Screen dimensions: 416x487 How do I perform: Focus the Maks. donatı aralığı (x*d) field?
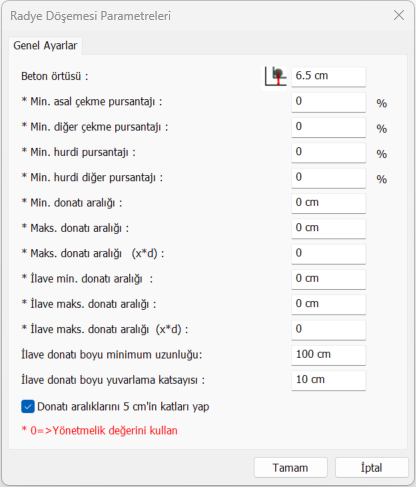(x=329, y=254)
